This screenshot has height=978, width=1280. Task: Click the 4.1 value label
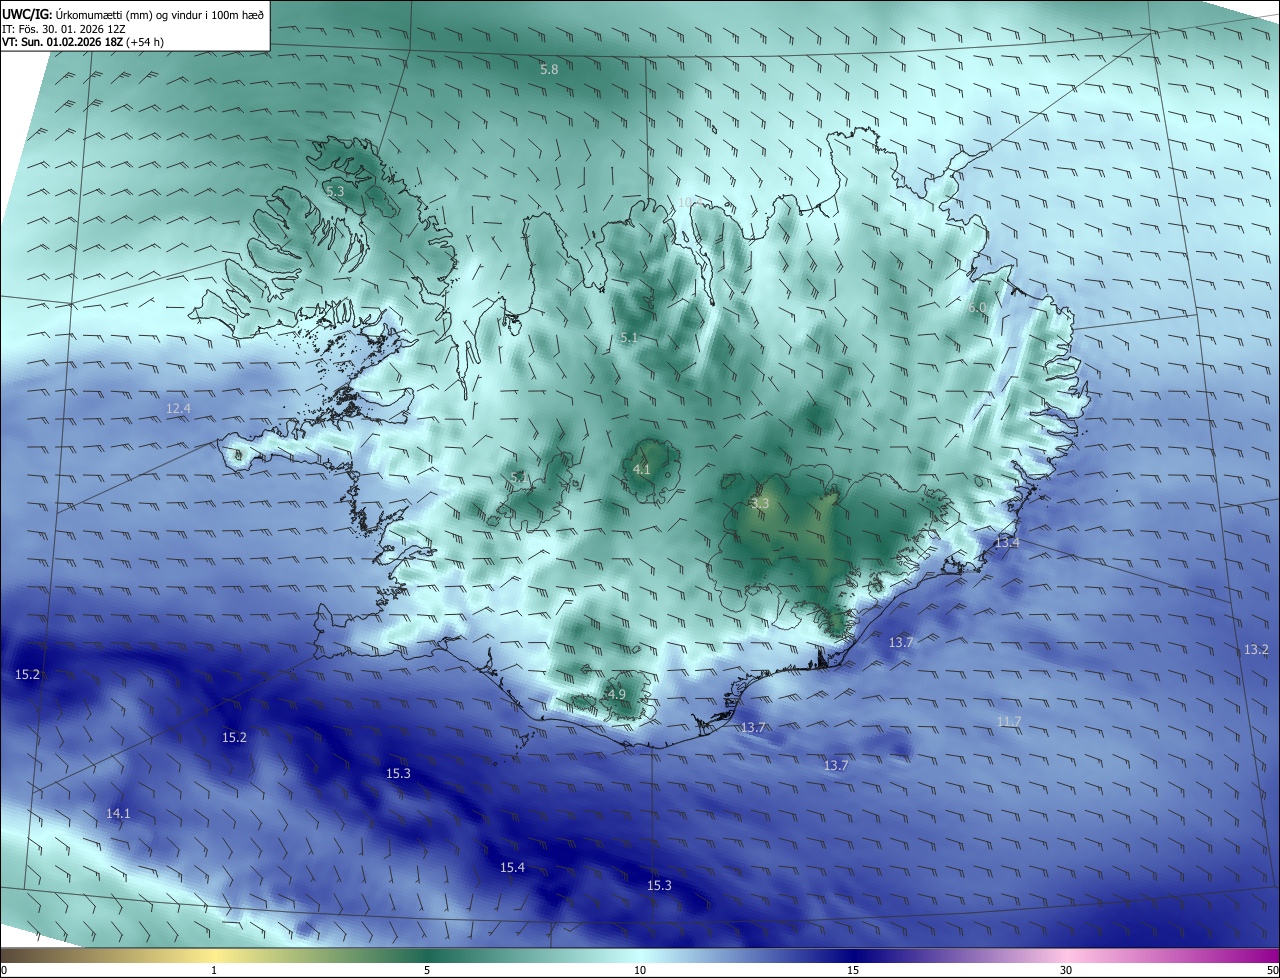(642, 469)
